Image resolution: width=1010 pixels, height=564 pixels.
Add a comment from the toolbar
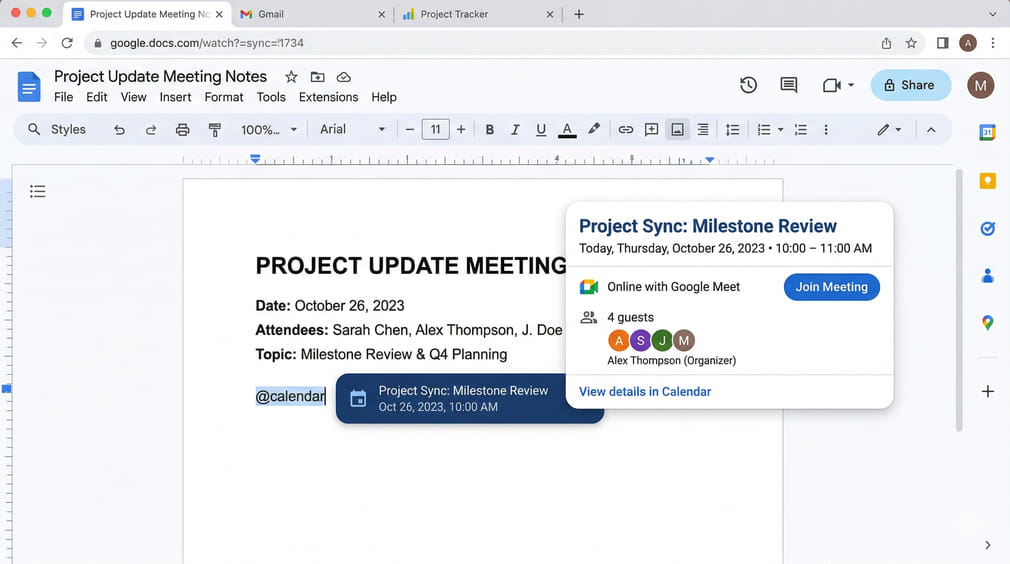[x=651, y=130]
